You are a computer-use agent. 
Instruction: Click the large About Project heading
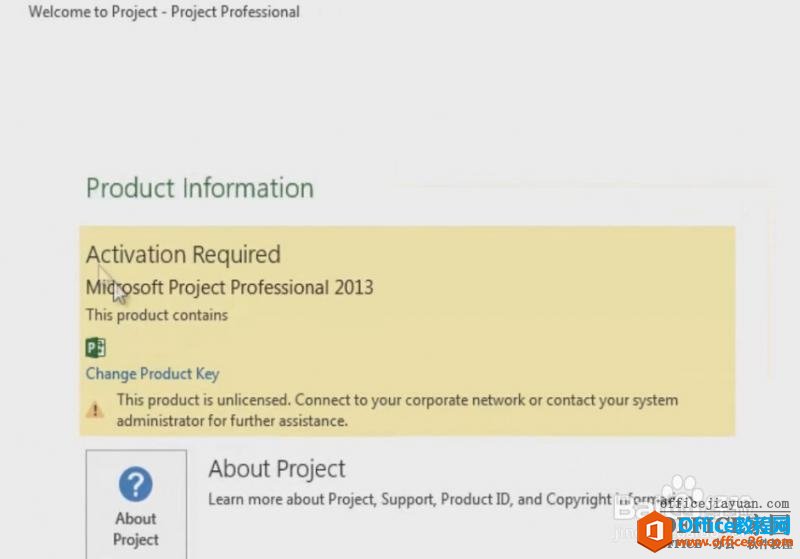pyautogui.click(x=277, y=469)
